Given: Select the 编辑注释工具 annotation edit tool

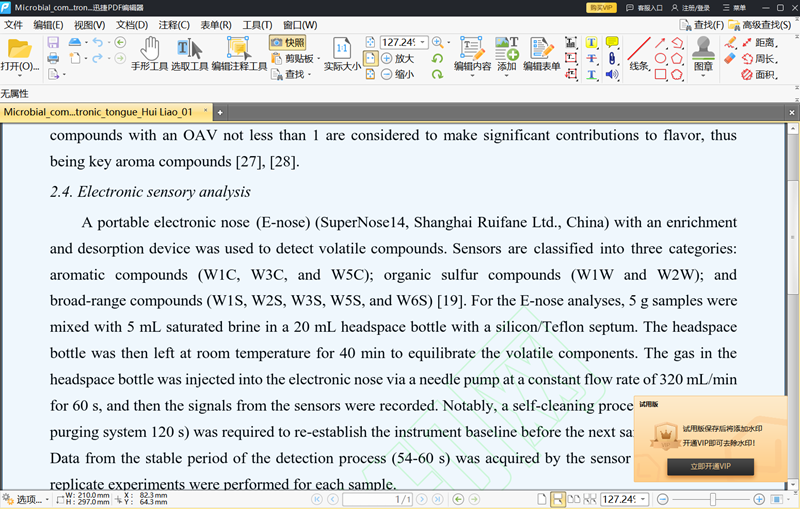Looking at the screenshot, I should [x=239, y=54].
